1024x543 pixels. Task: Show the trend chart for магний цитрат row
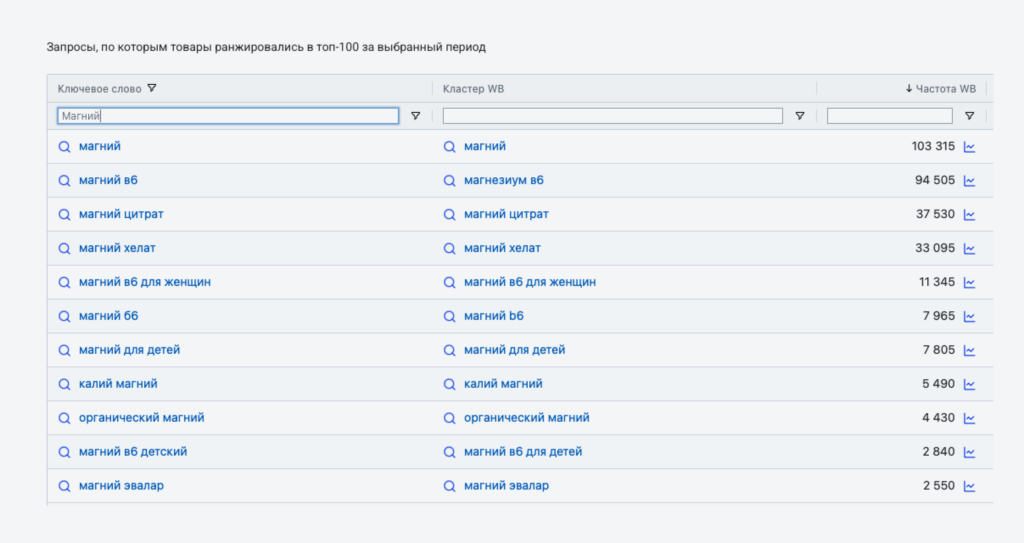pos(969,215)
